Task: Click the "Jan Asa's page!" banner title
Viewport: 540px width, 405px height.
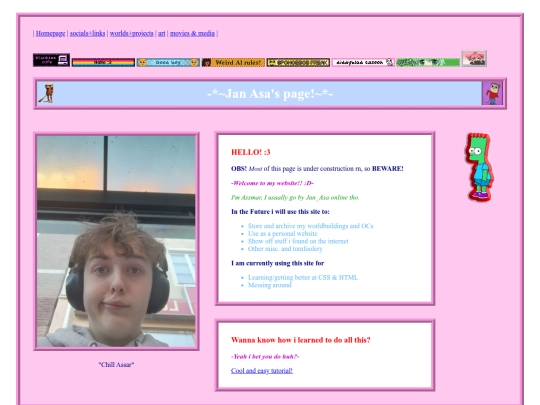Action: 270,93
